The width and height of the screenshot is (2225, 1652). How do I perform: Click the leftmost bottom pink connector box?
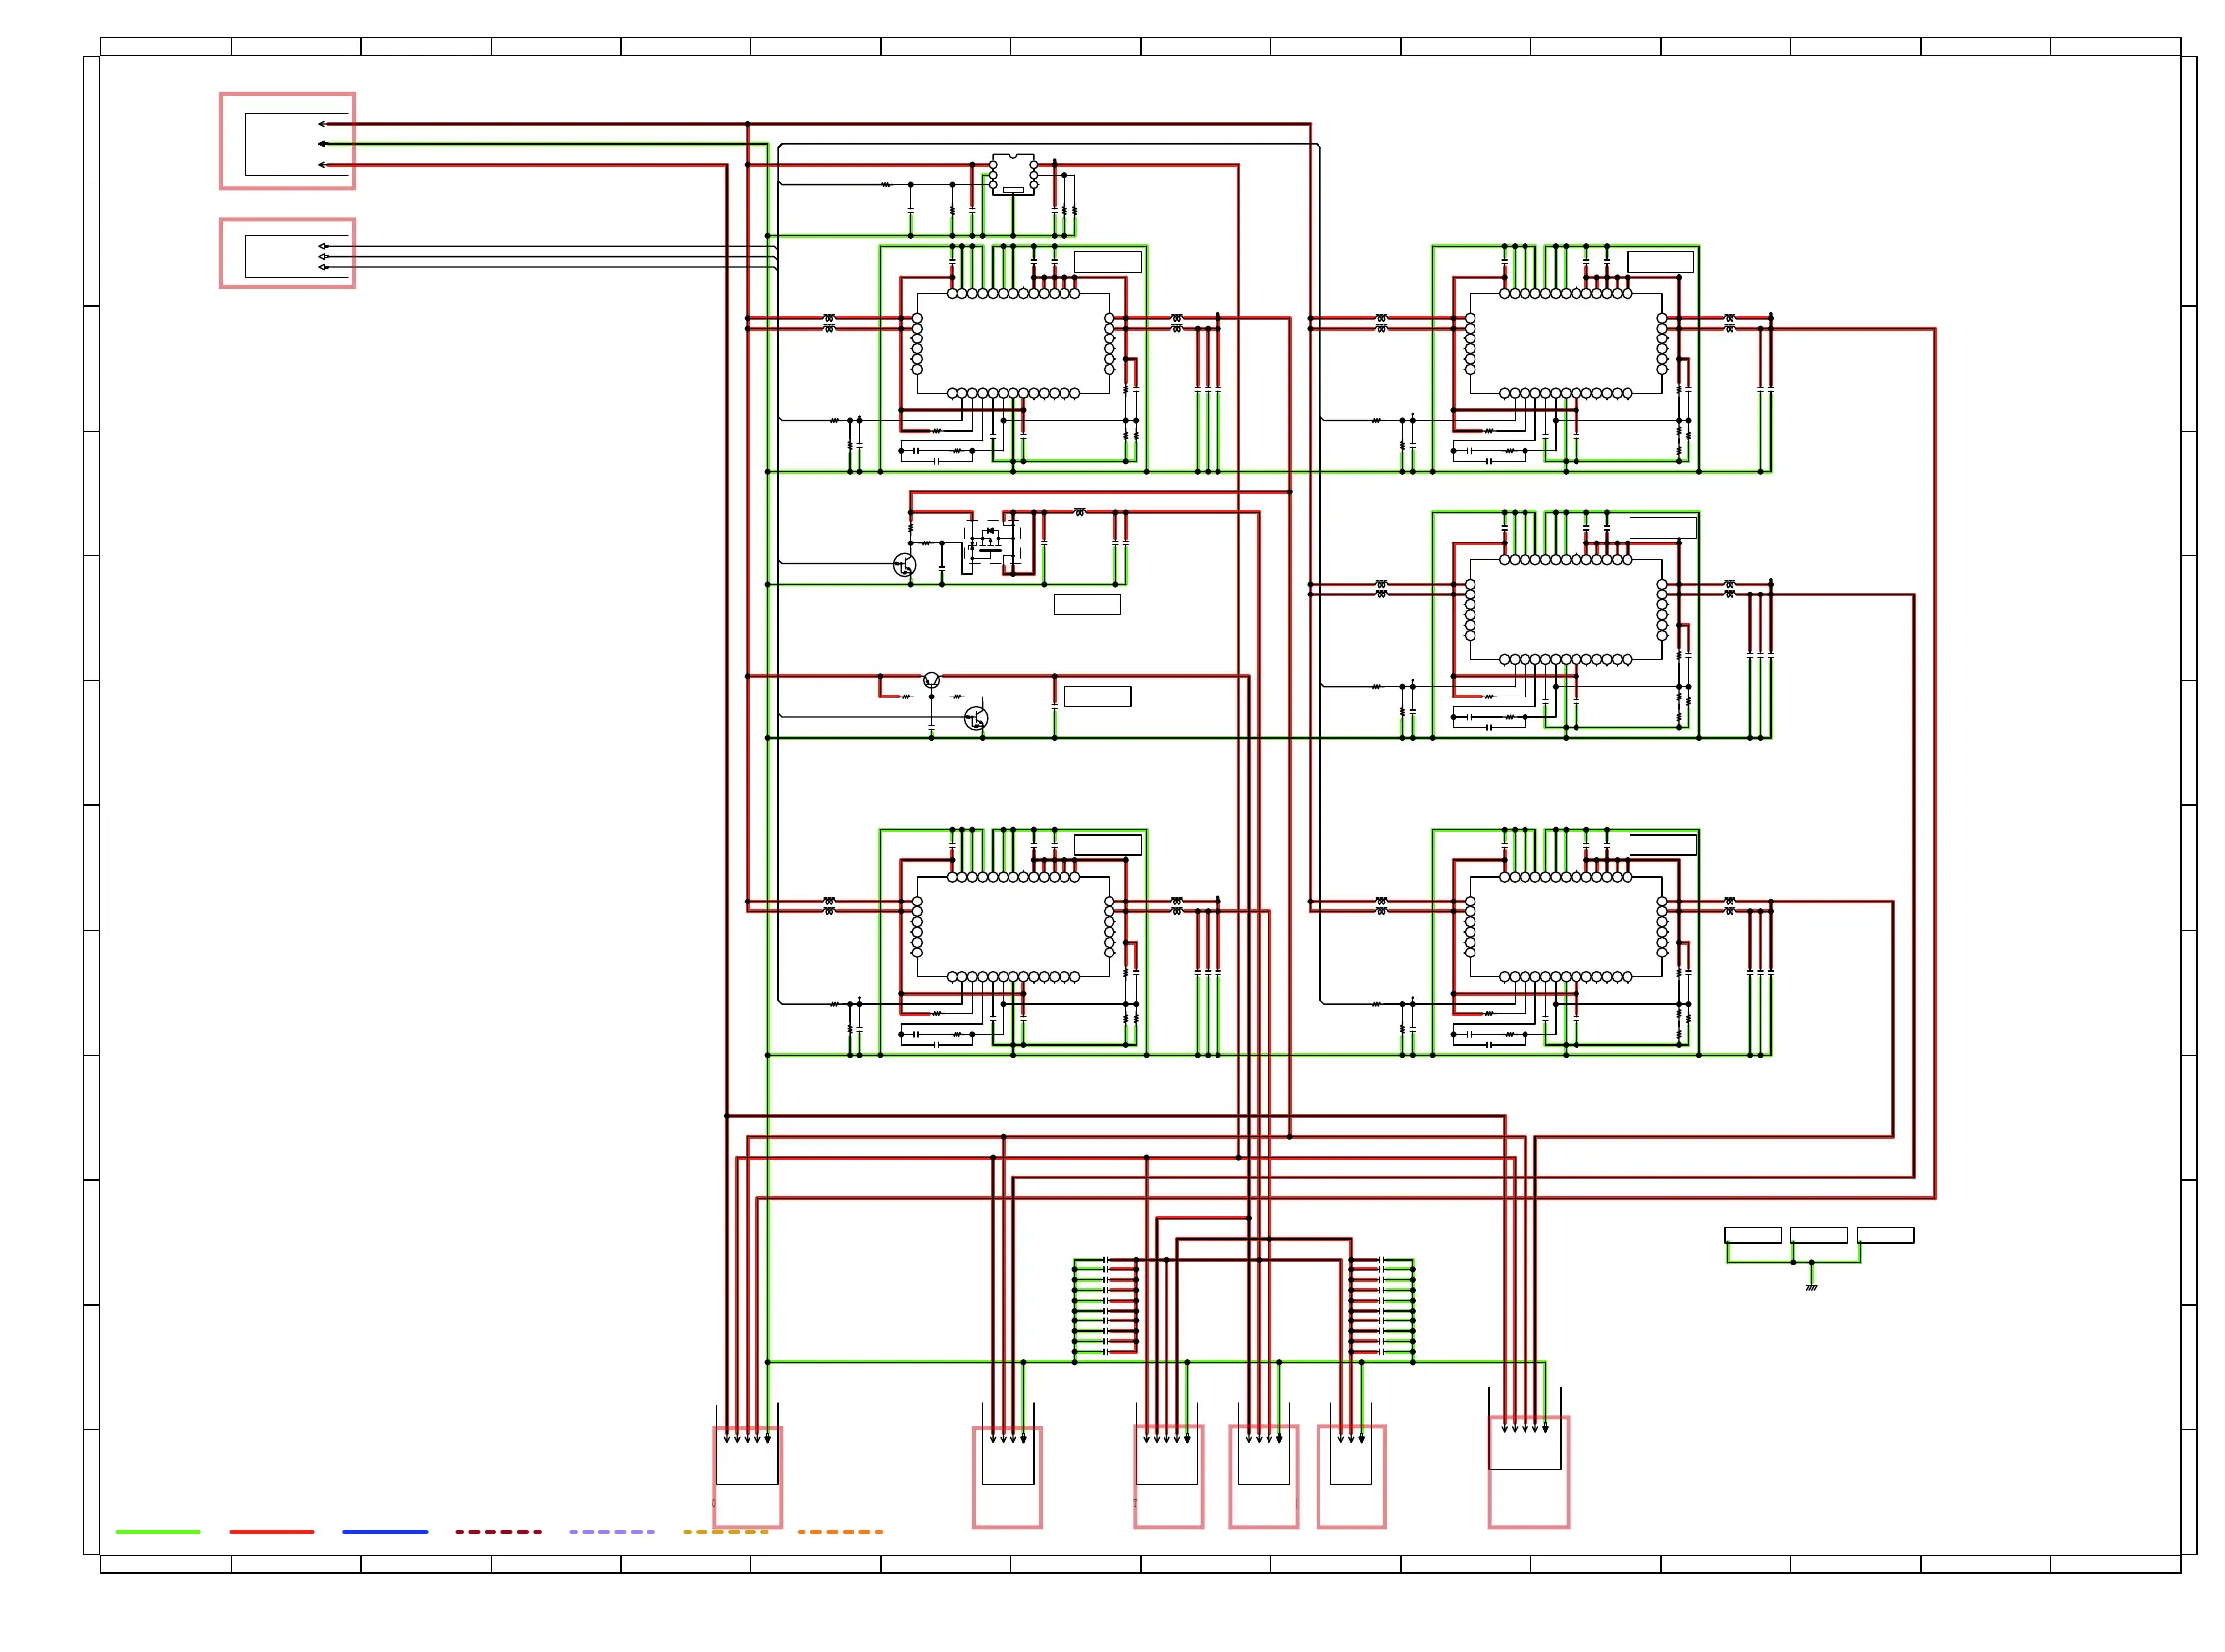click(747, 1476)
